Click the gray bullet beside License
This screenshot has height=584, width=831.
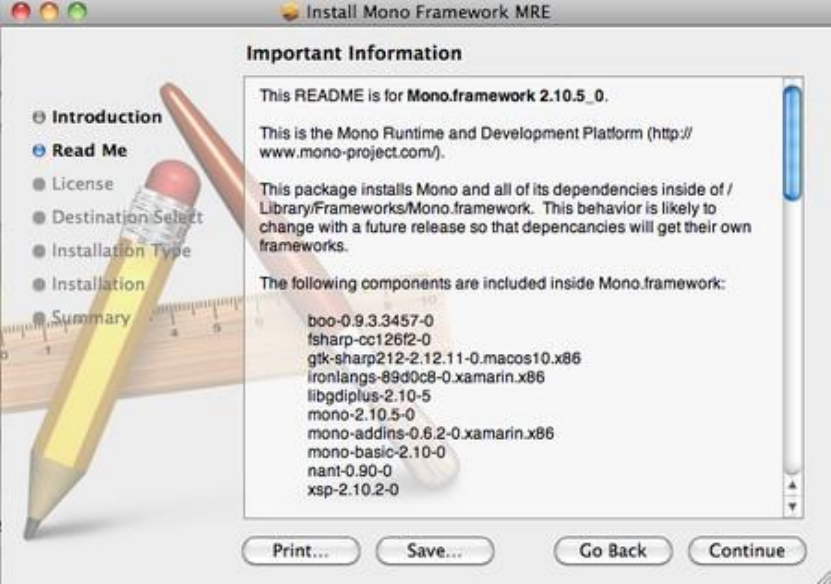39,184
